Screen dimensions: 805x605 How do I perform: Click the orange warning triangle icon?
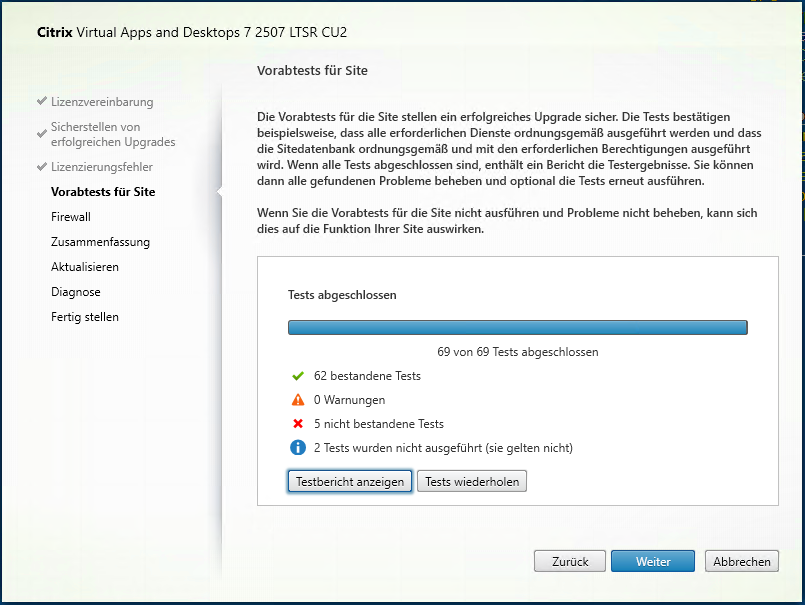[x=298, y=400]
